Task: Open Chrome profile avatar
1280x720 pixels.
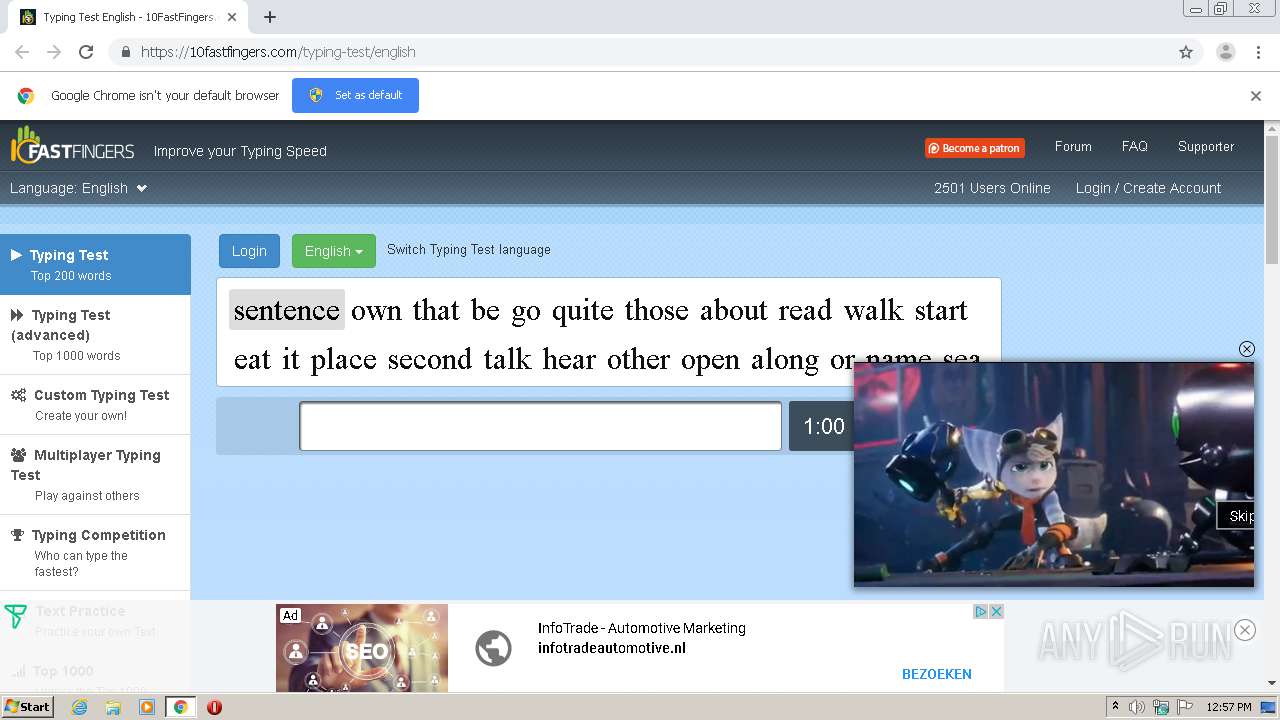Action: click(1225, 52)
